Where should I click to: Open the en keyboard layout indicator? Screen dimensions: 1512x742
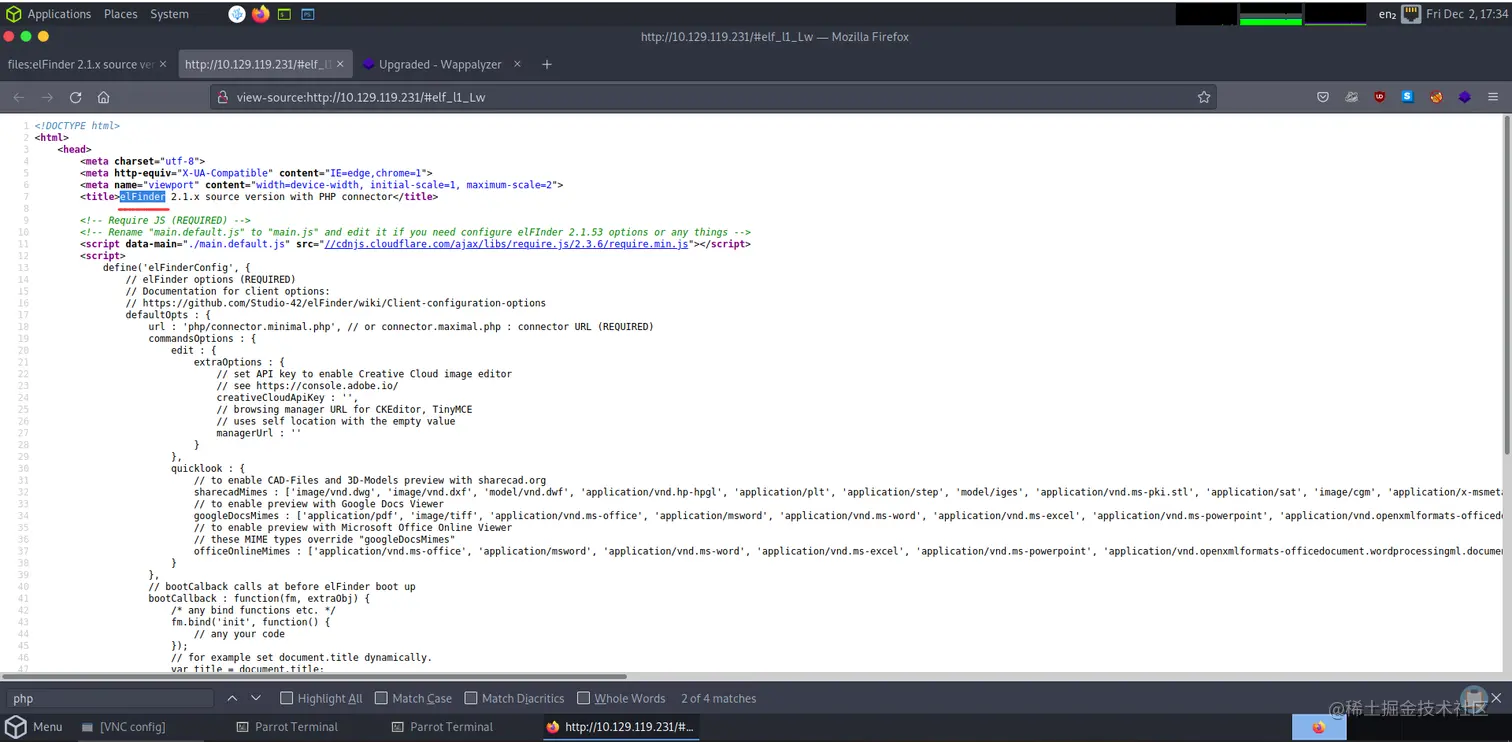point(1387,14)
